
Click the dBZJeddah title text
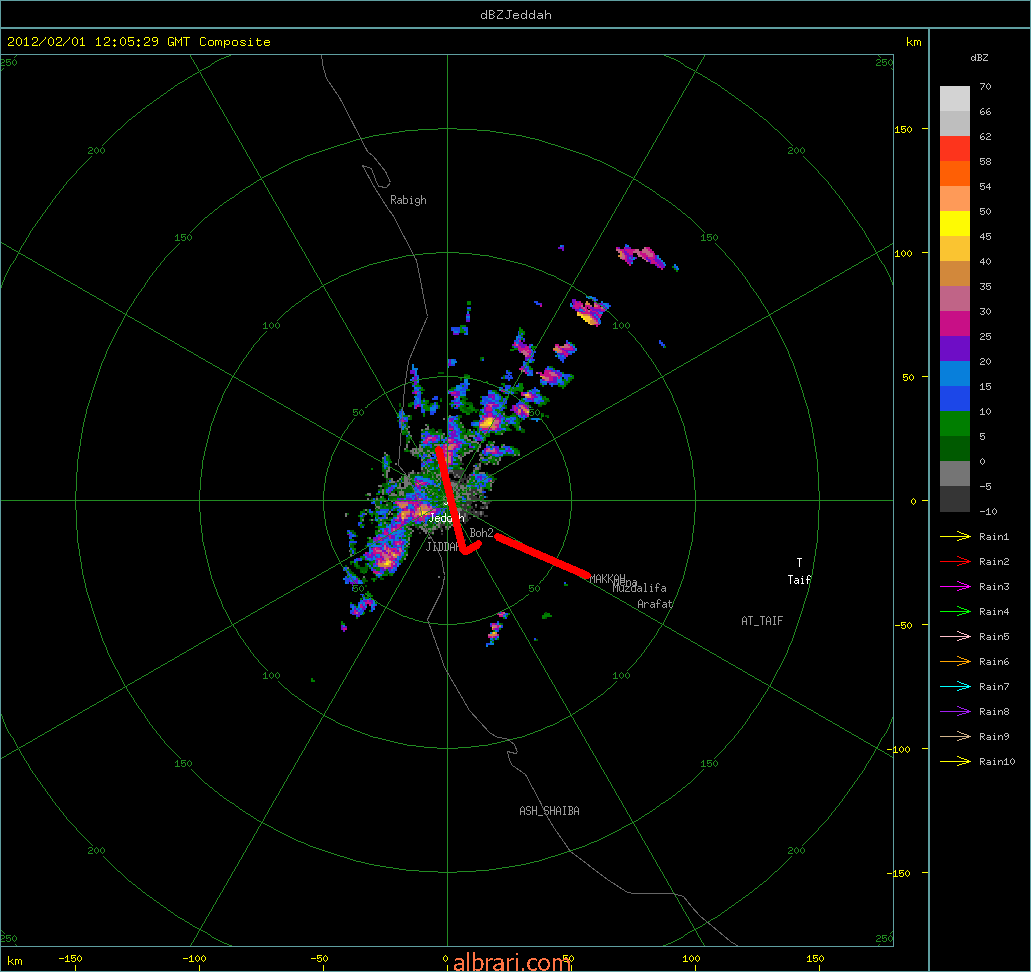pyautogui.click(x=516, y=14)
